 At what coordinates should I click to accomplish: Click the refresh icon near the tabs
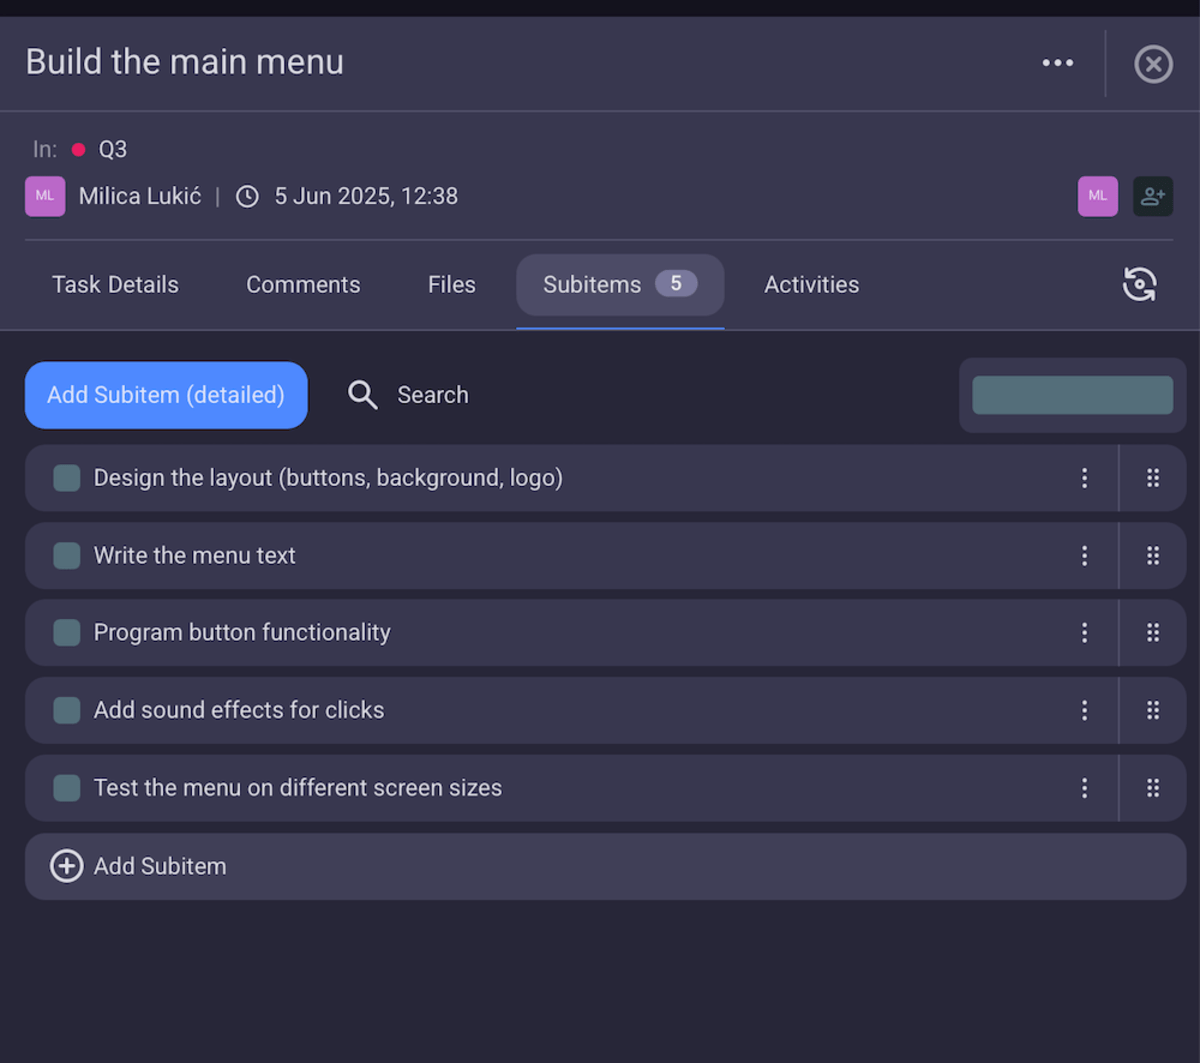click(1140, 285)
